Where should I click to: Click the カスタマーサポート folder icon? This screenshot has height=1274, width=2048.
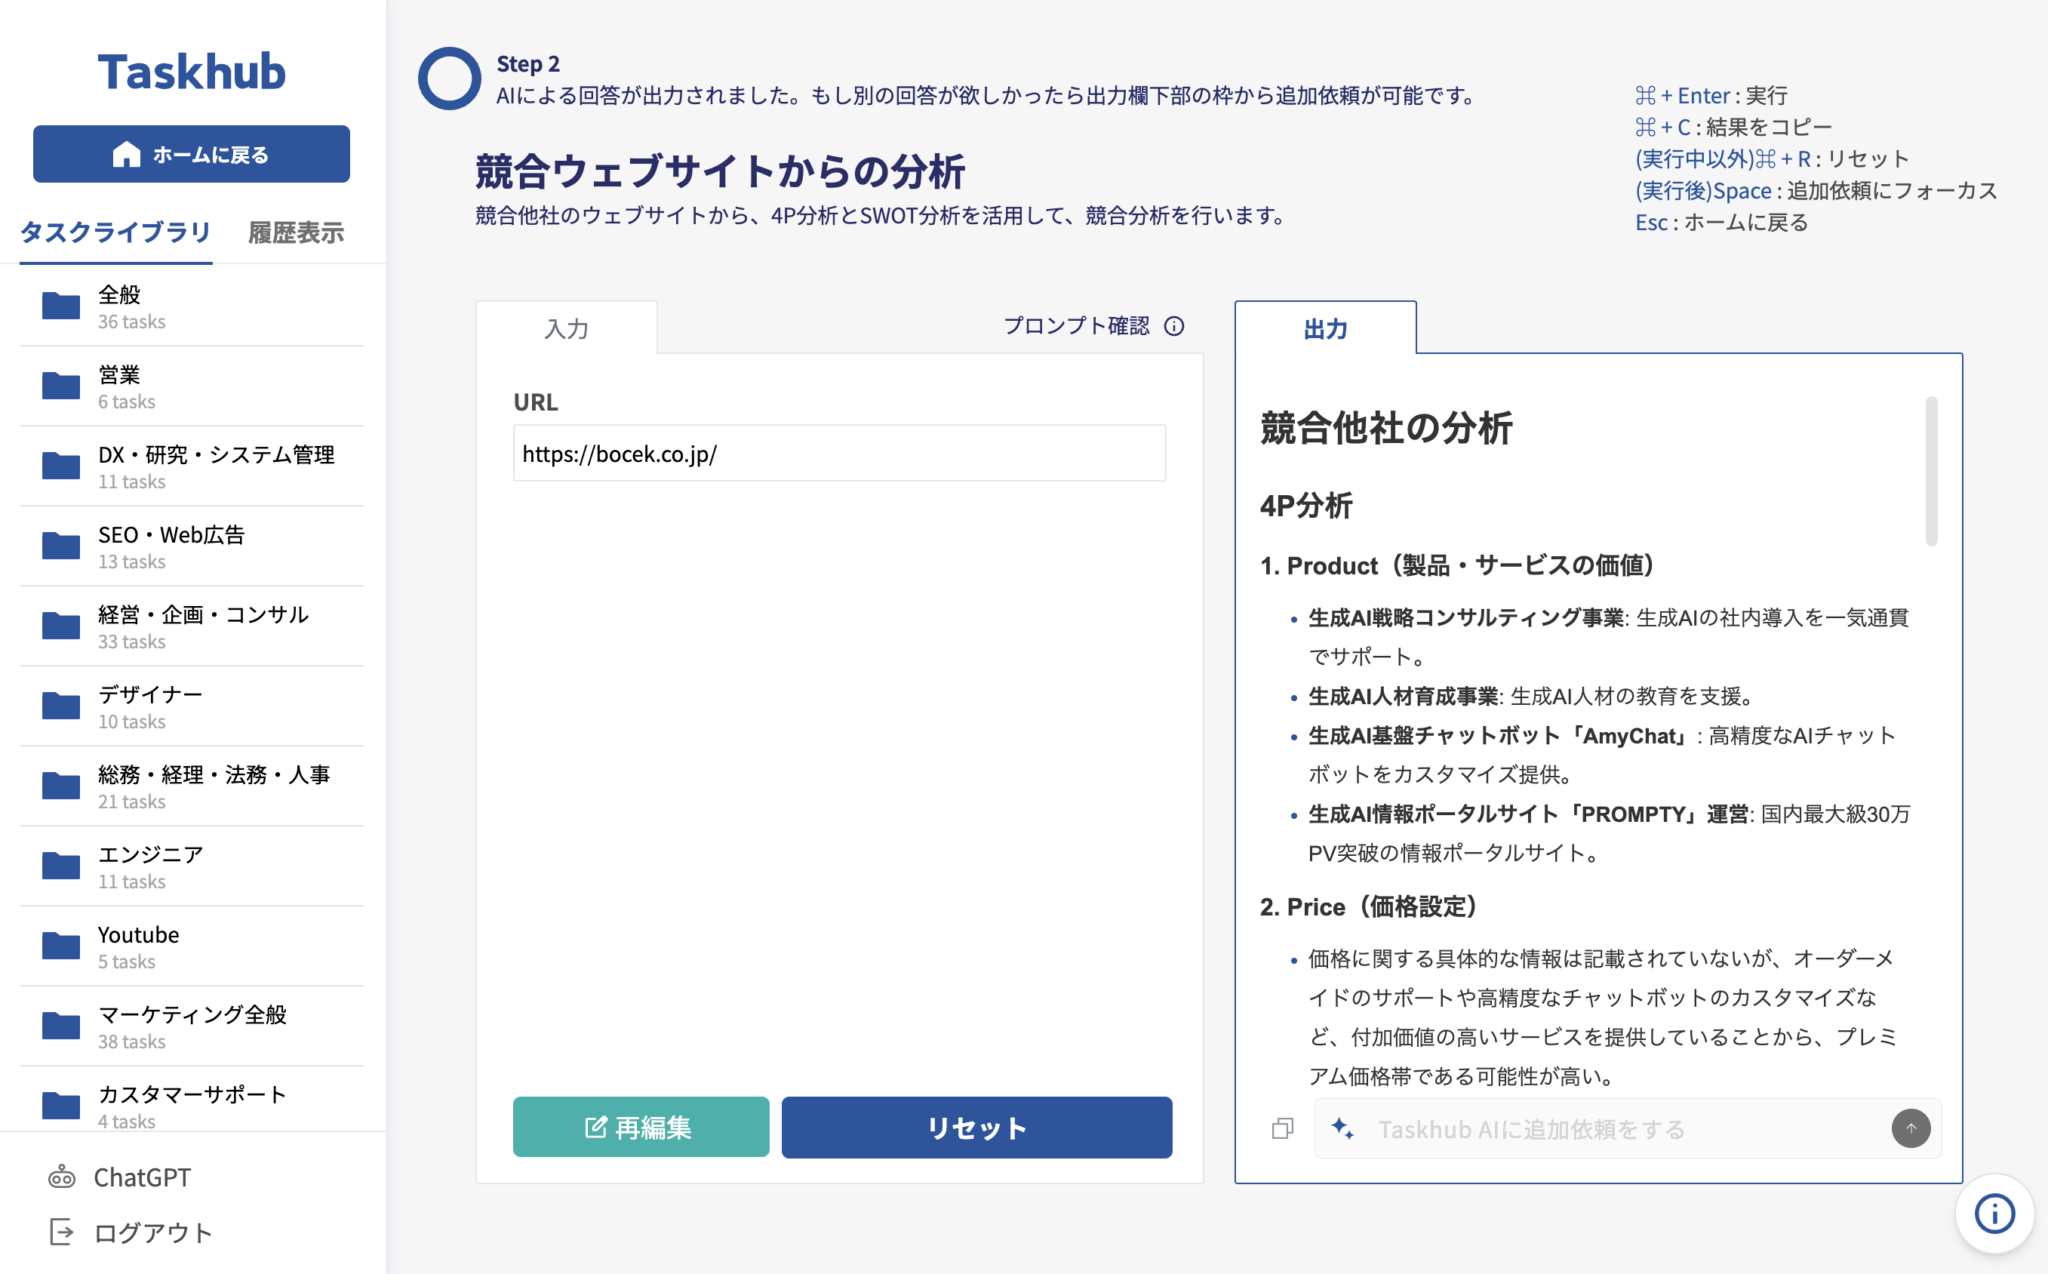(61, 1105)
